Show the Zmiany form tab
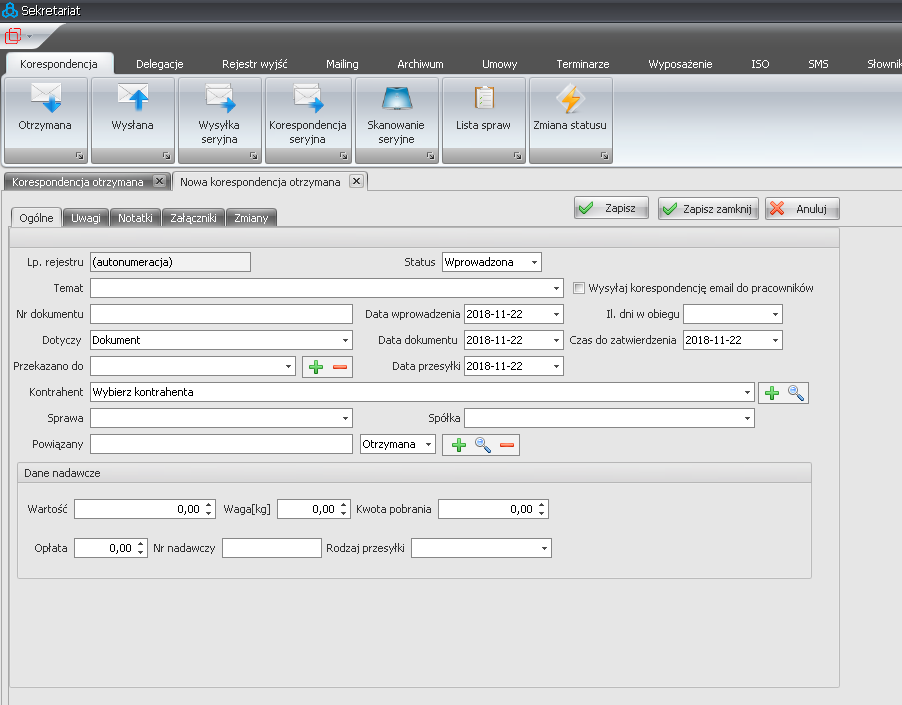This screenshot has width=902, height=705. [x=251, y=218]
